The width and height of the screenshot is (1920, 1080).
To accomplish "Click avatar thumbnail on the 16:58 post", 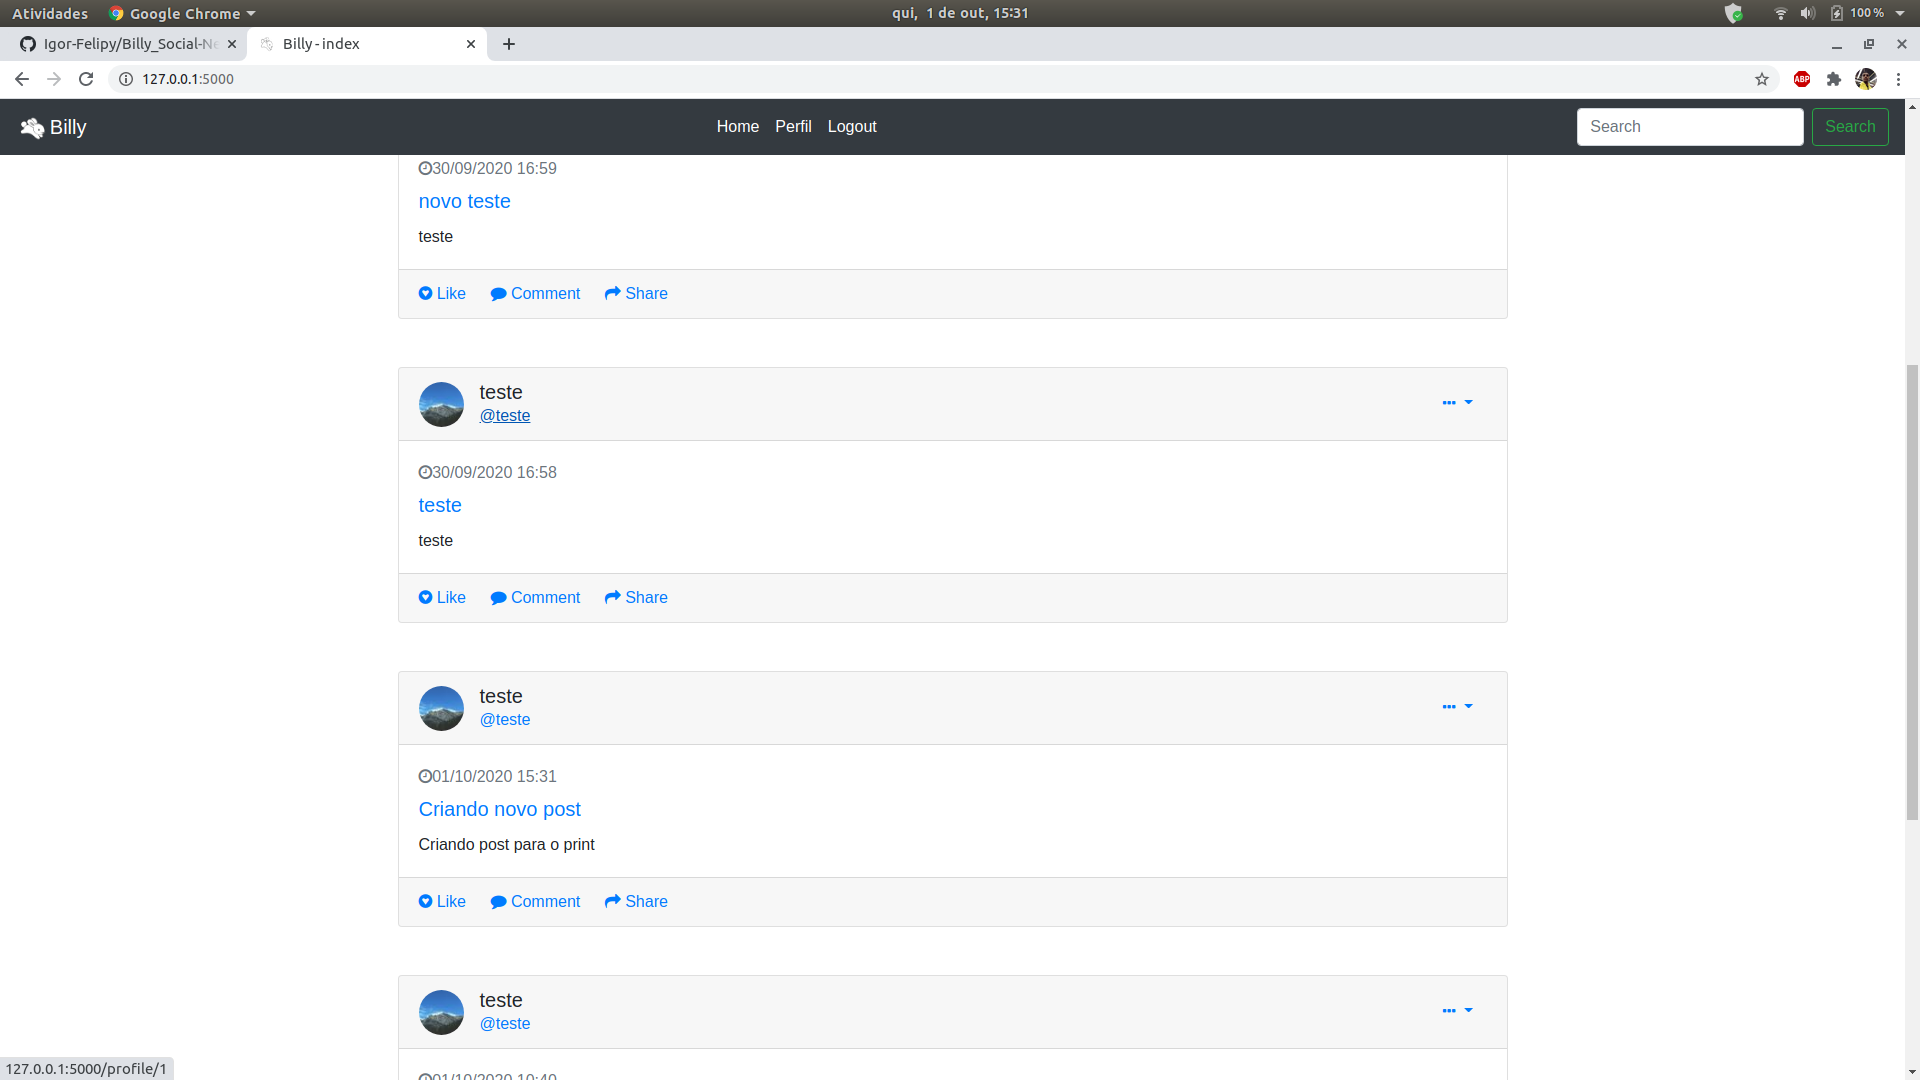I will point(441,405).
